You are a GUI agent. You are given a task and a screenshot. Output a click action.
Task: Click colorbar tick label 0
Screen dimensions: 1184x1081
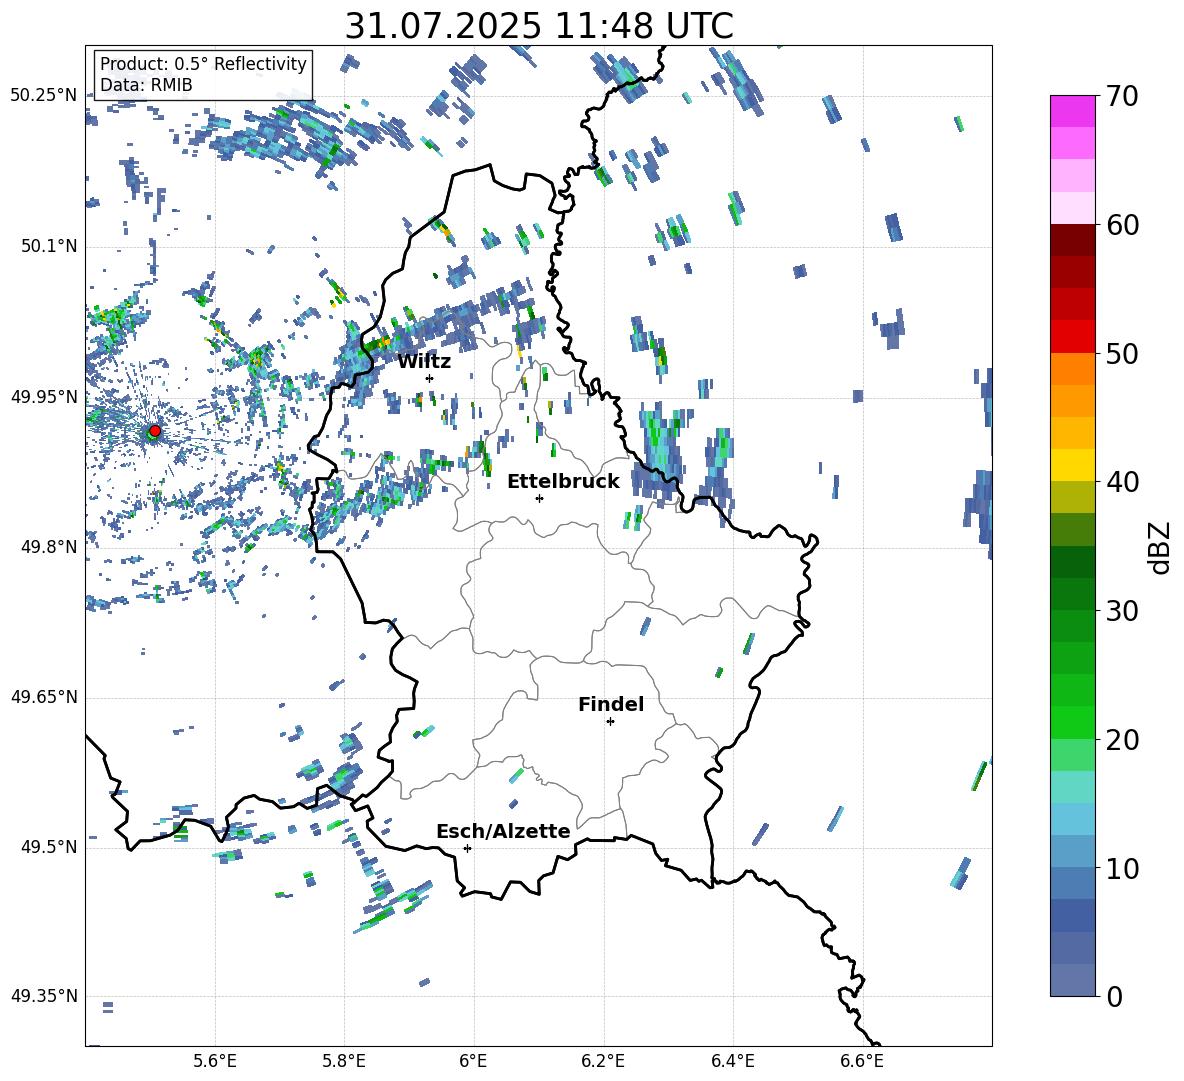pyautogui.click(x=1114, y=996)
